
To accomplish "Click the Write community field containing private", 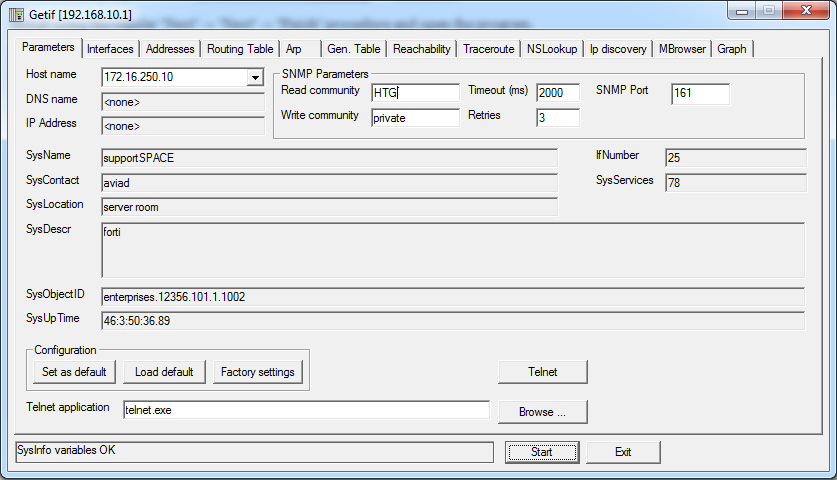I will click(415, 117).
